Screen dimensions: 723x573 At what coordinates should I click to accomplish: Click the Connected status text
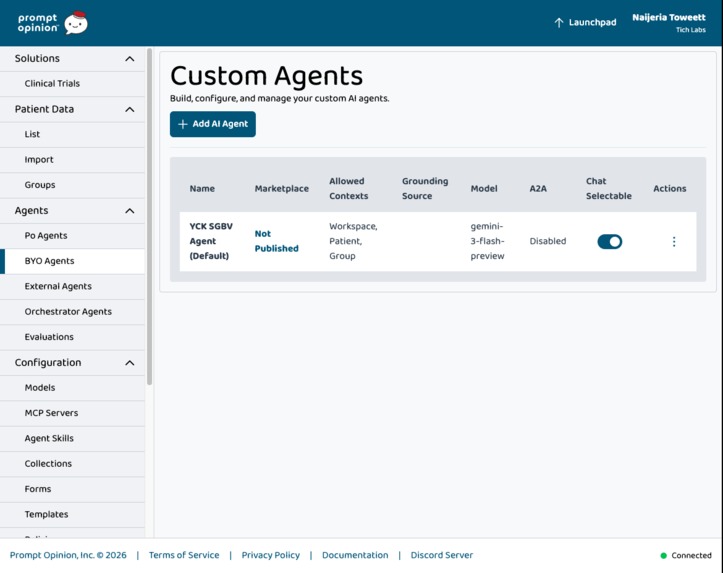click(x=691, y=555)
